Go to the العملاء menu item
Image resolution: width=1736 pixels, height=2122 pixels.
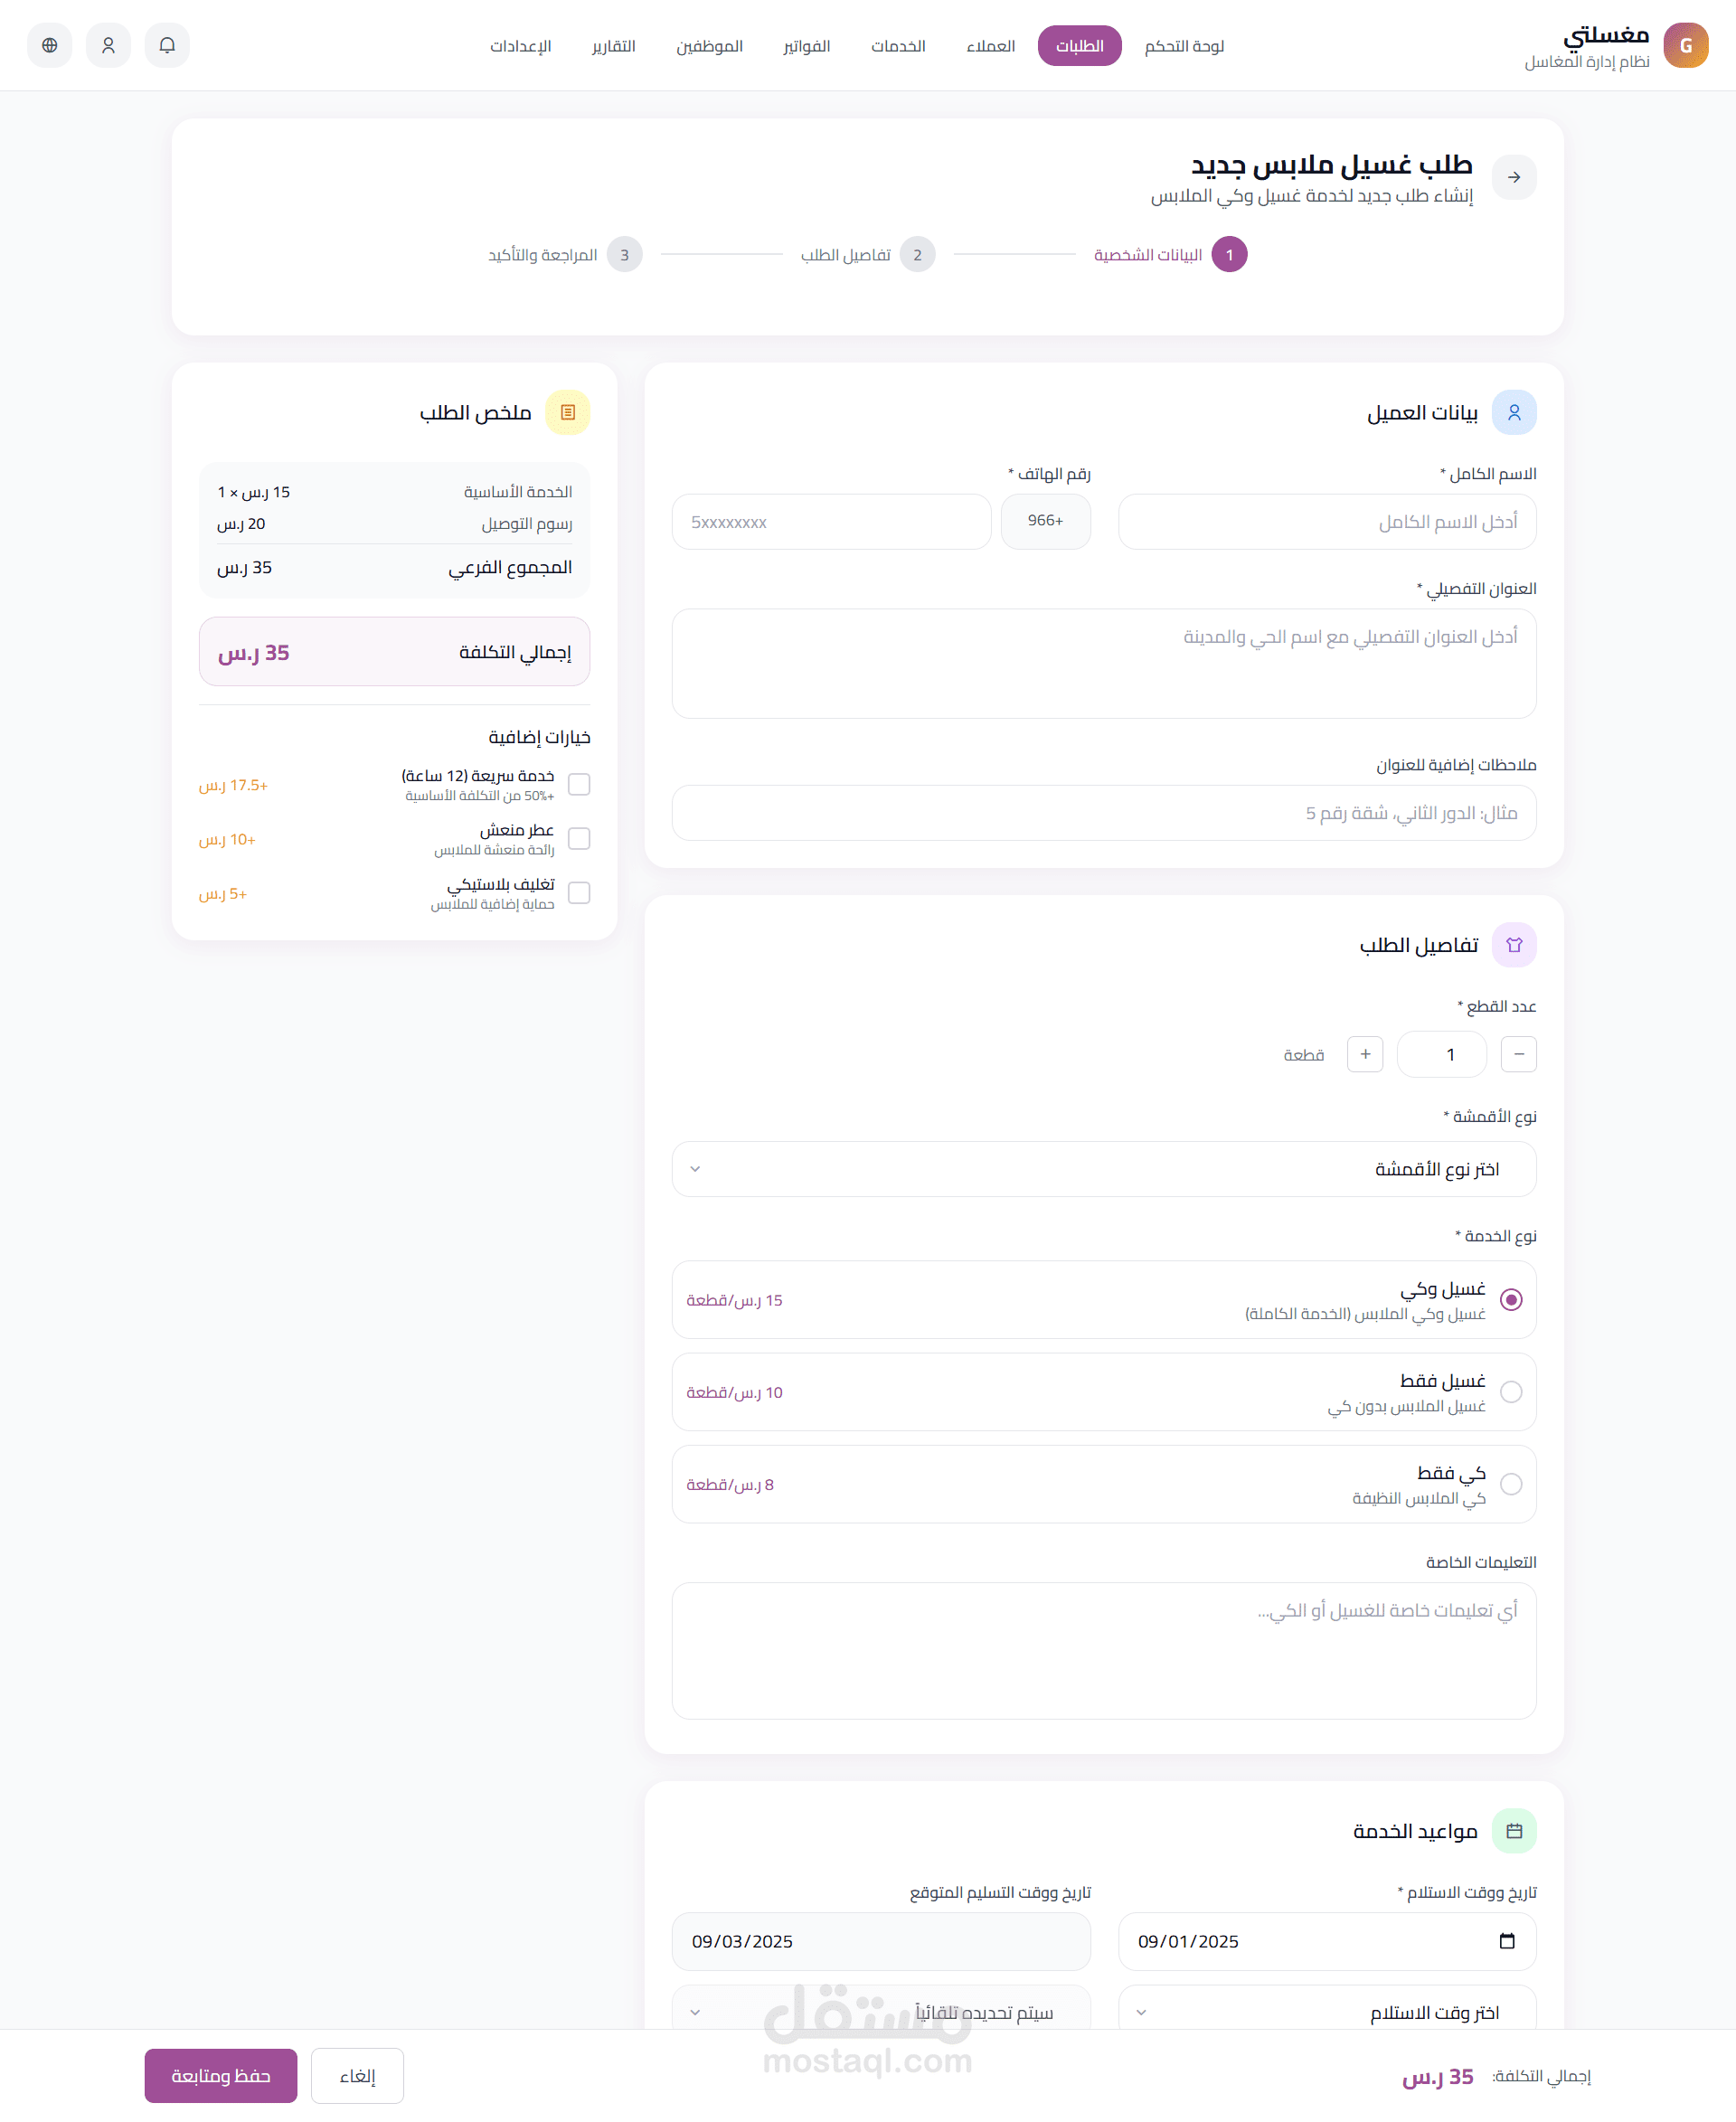pos(990,46)
